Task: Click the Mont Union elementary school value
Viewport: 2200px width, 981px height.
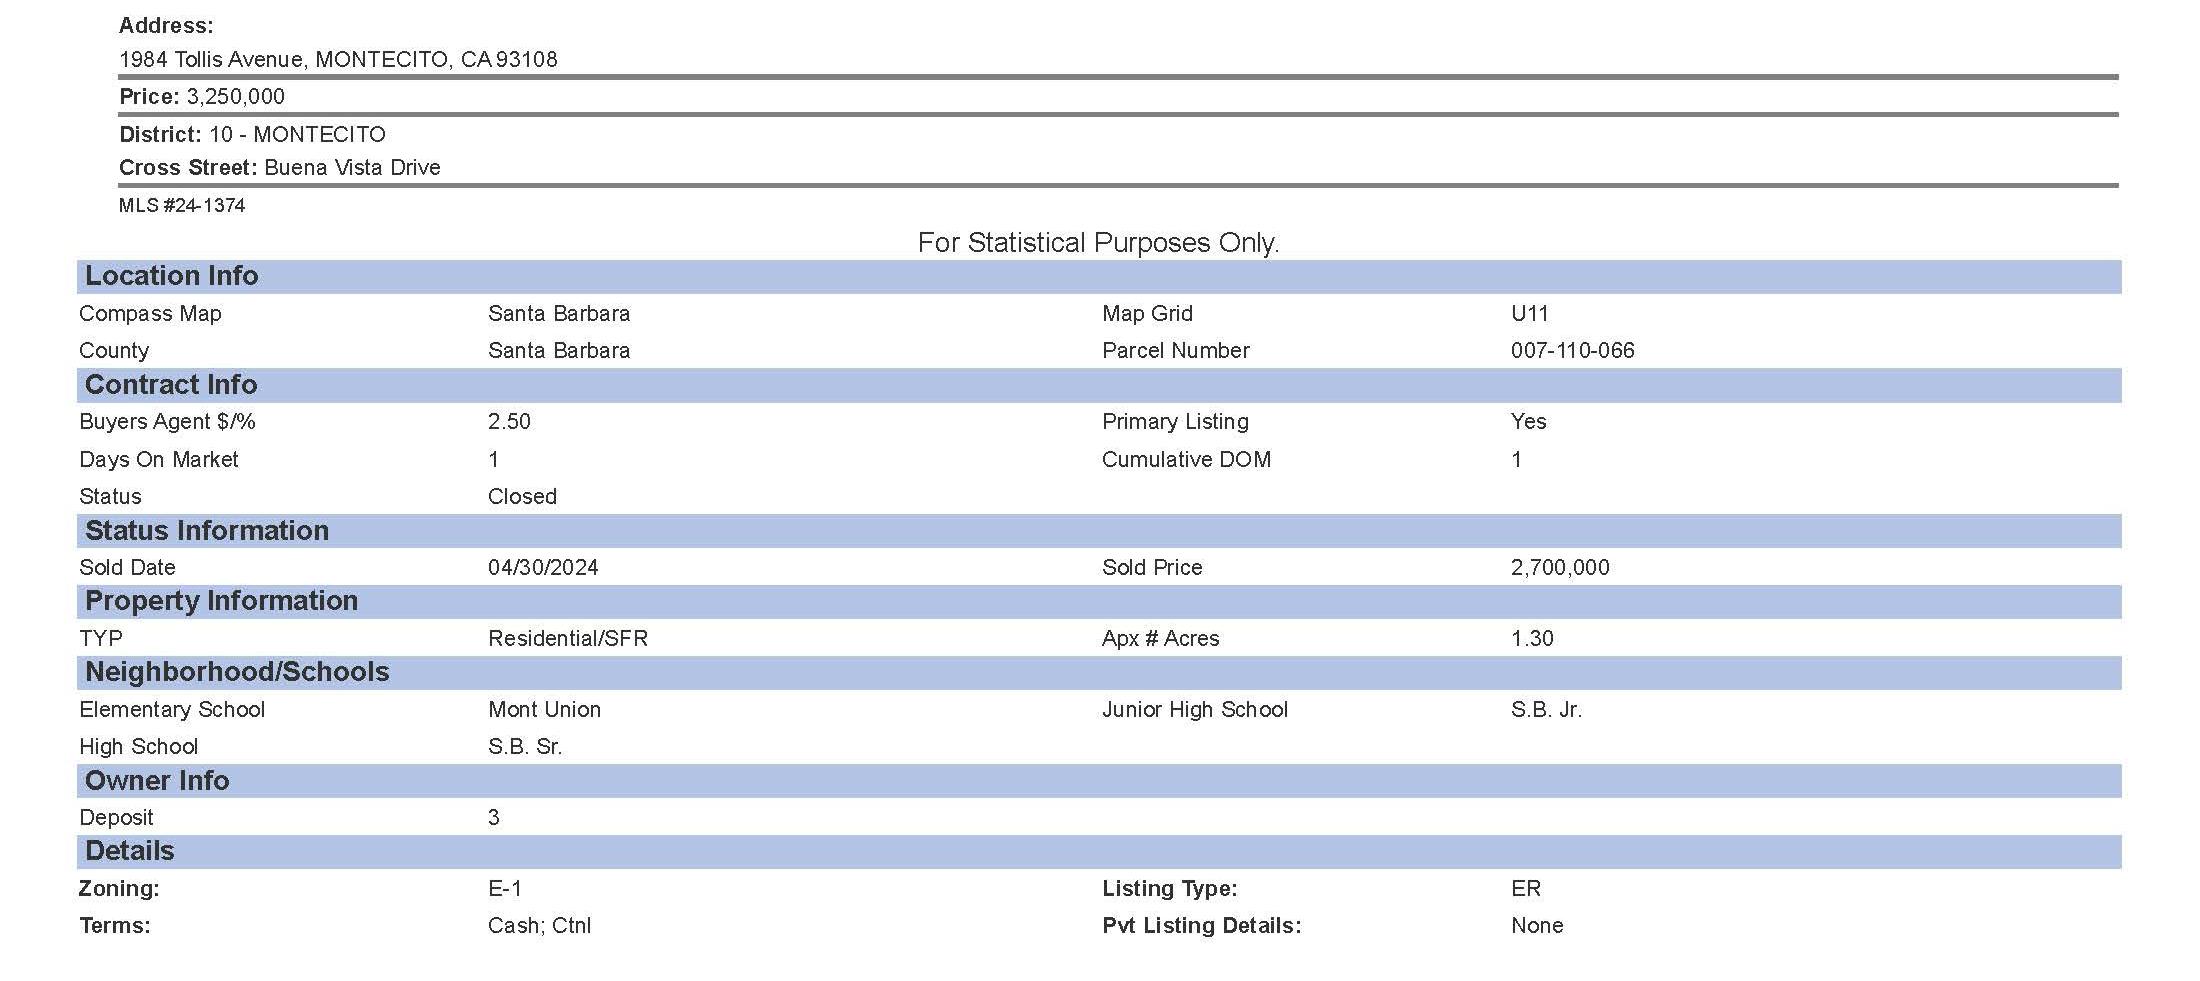Action: 544,710
